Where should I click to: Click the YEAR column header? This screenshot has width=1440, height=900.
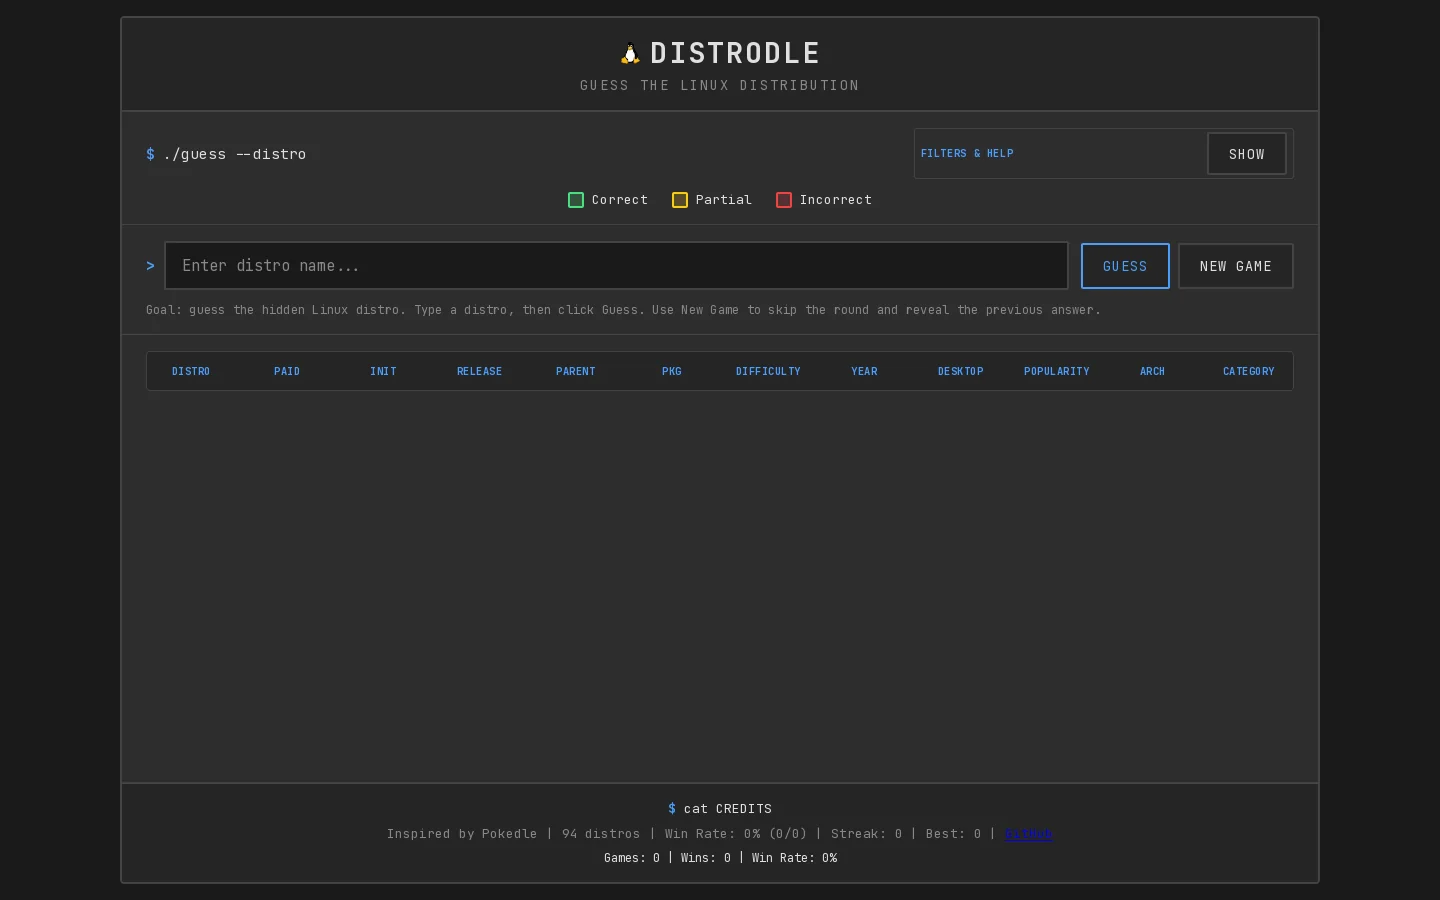(x=864, y=371)
